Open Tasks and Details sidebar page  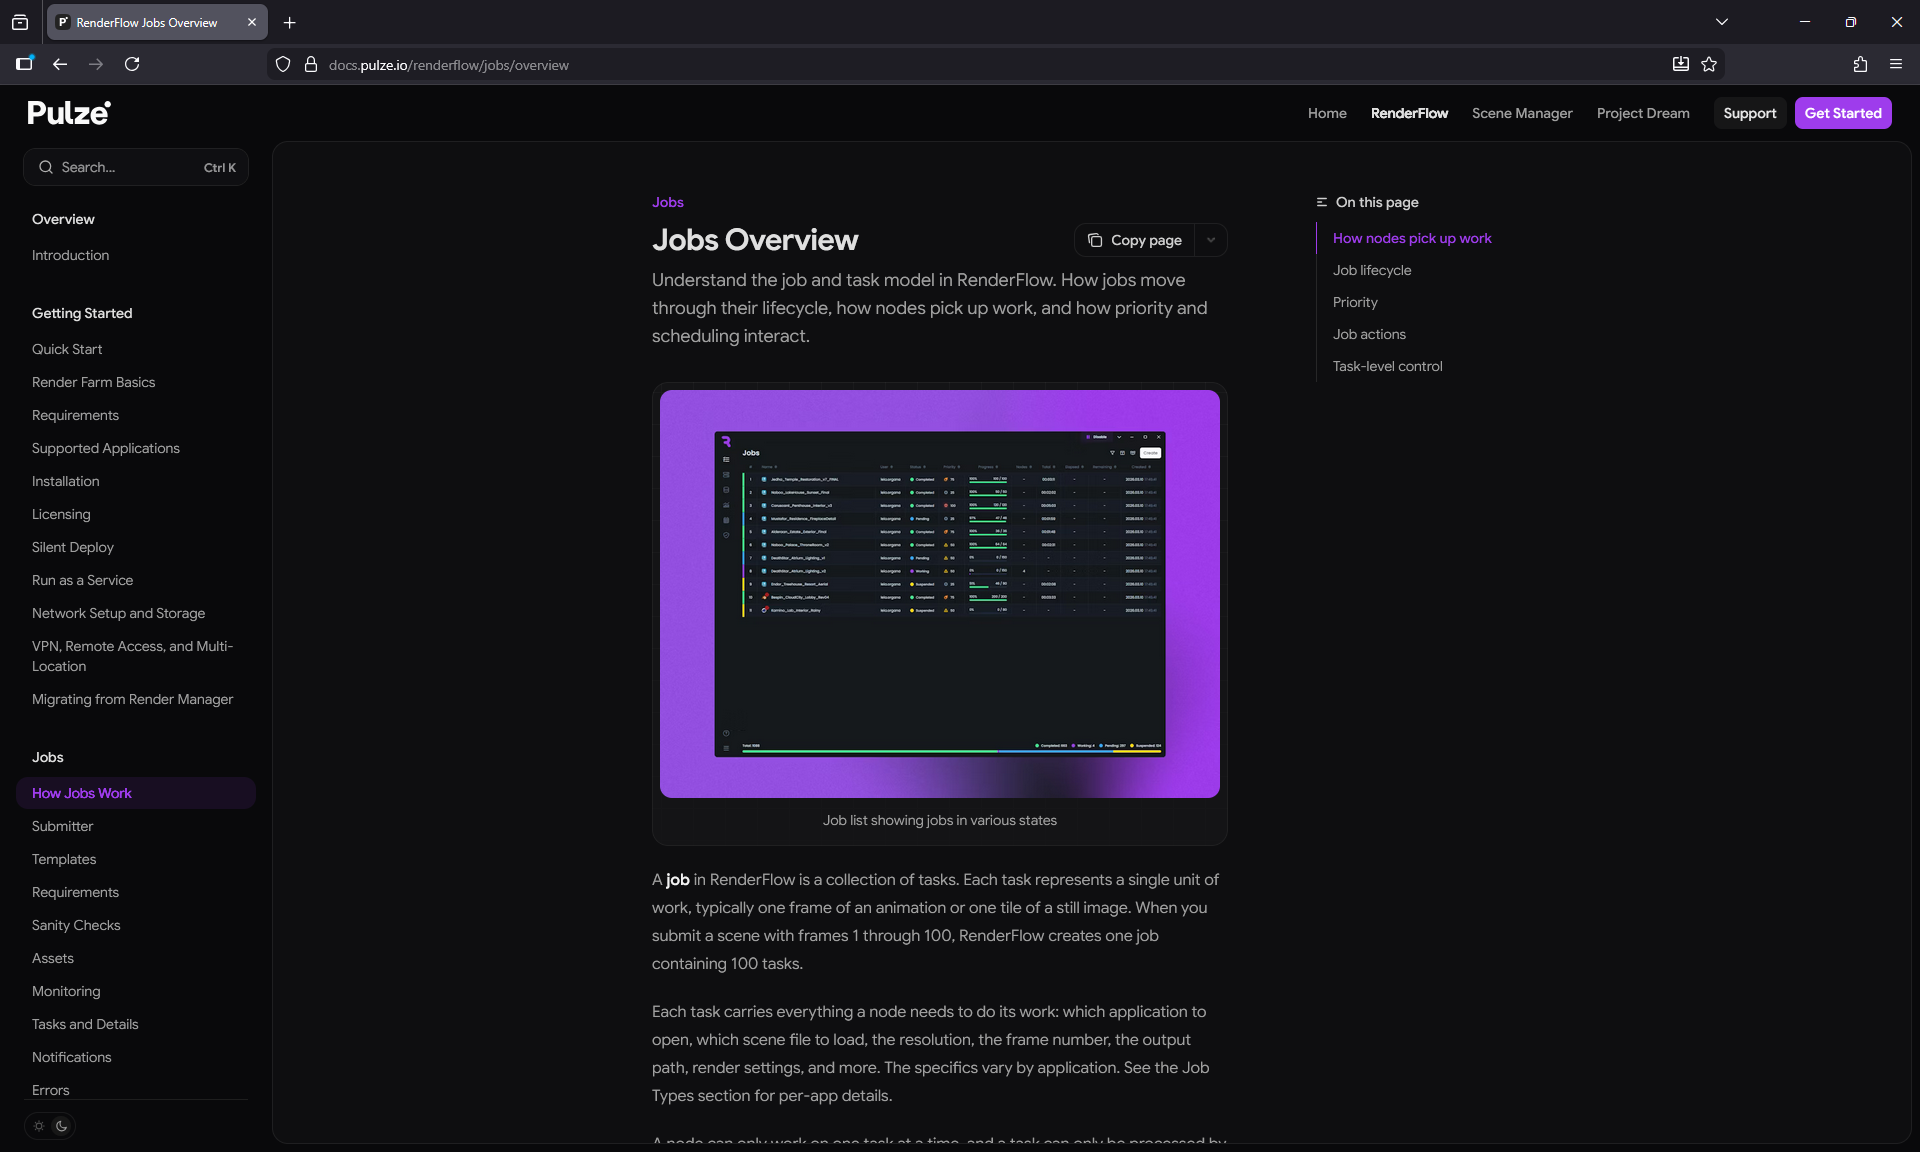tap(85, 1024)
